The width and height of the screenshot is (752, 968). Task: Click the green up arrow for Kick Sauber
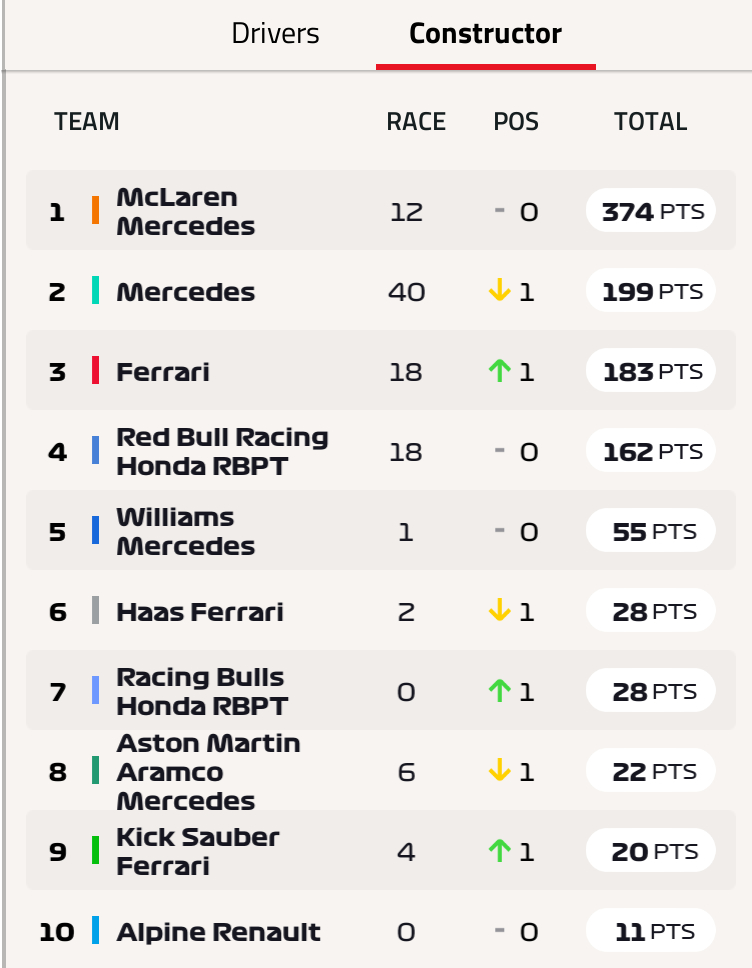[x=499, y=850]
